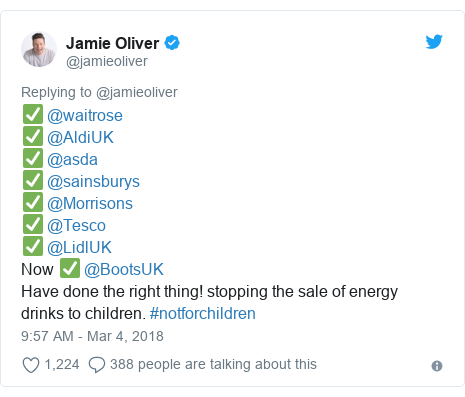Click the green checkmark beside @waitrose

tap(33, 114)
